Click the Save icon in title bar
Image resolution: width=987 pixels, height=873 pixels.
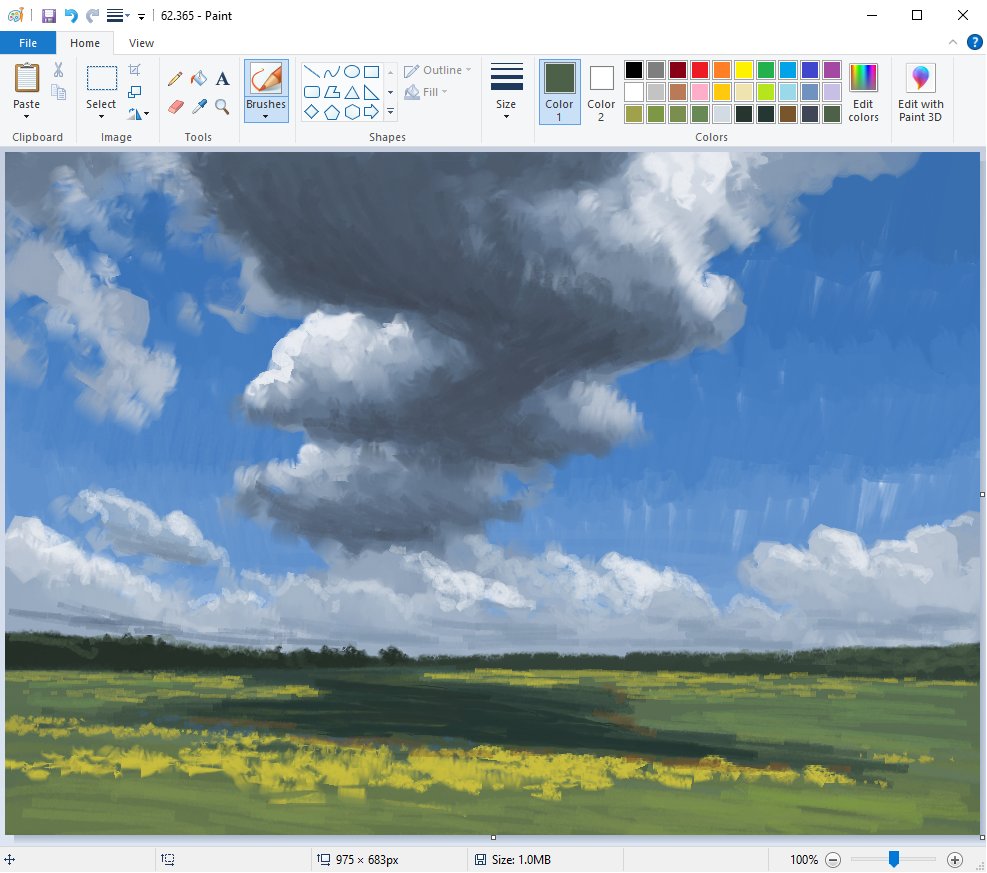[48, 16]
